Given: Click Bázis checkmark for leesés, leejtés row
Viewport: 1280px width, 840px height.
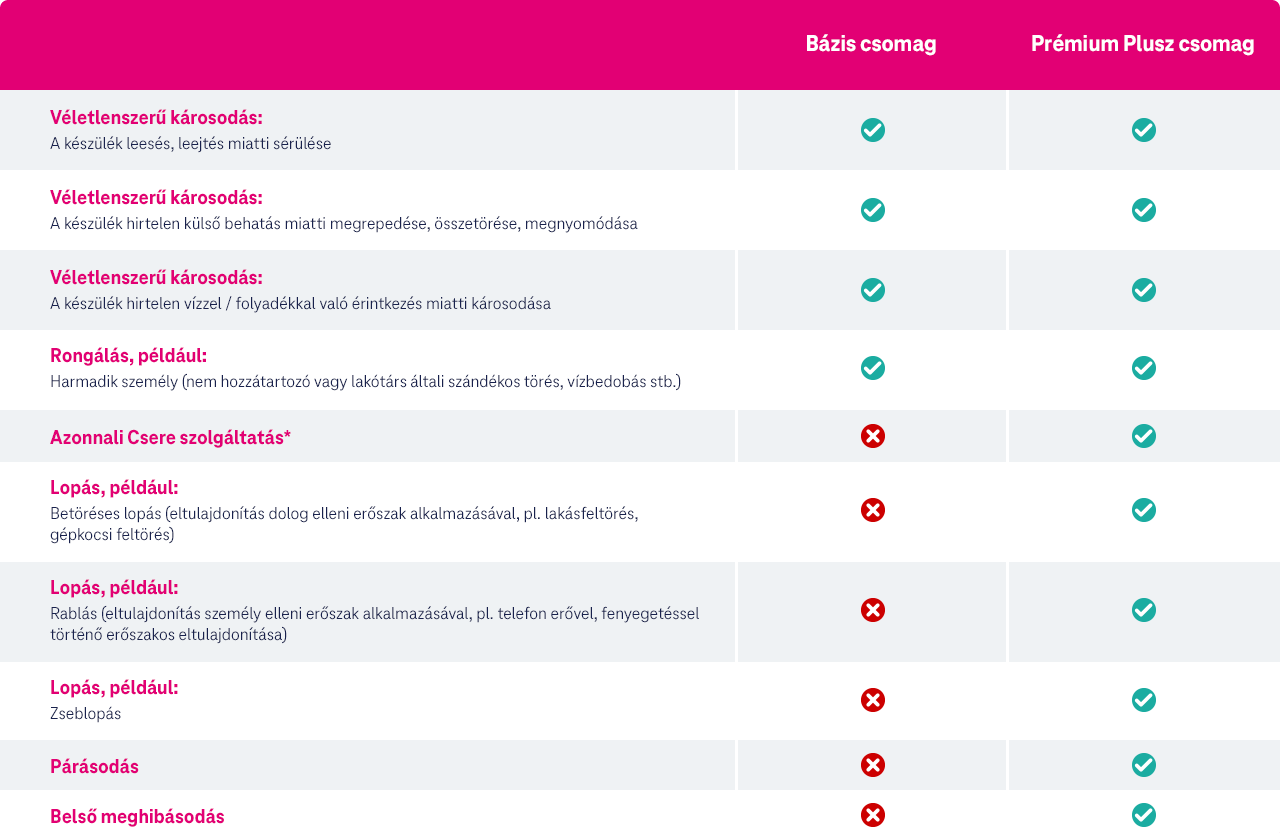Looking at the screenshot, I should pyautogui.click(x=873, y=130).
